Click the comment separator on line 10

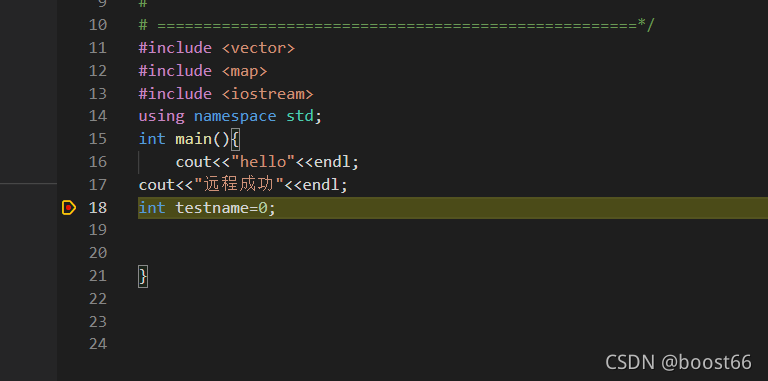(x=397, y=25)
